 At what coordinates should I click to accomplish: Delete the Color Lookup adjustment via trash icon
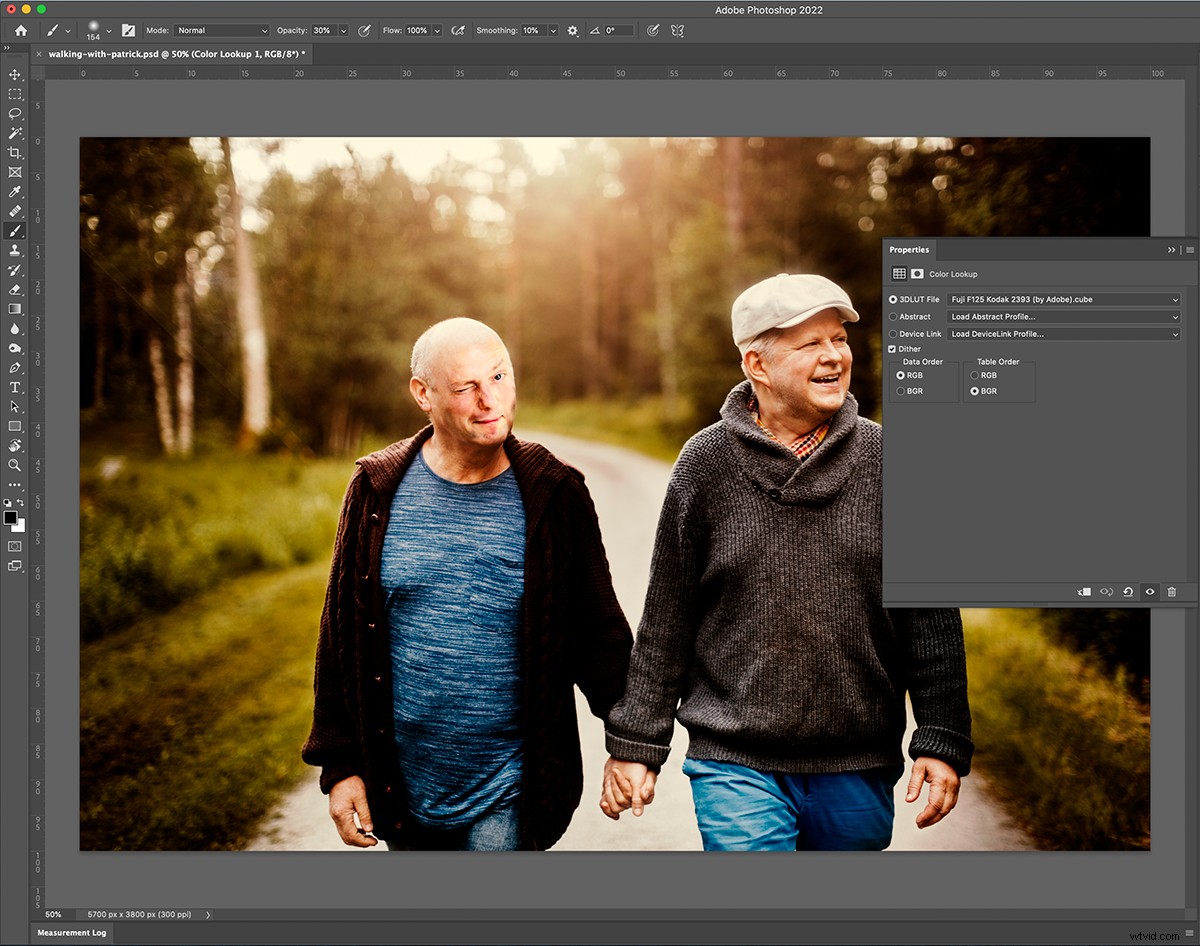coord(1172,591)
